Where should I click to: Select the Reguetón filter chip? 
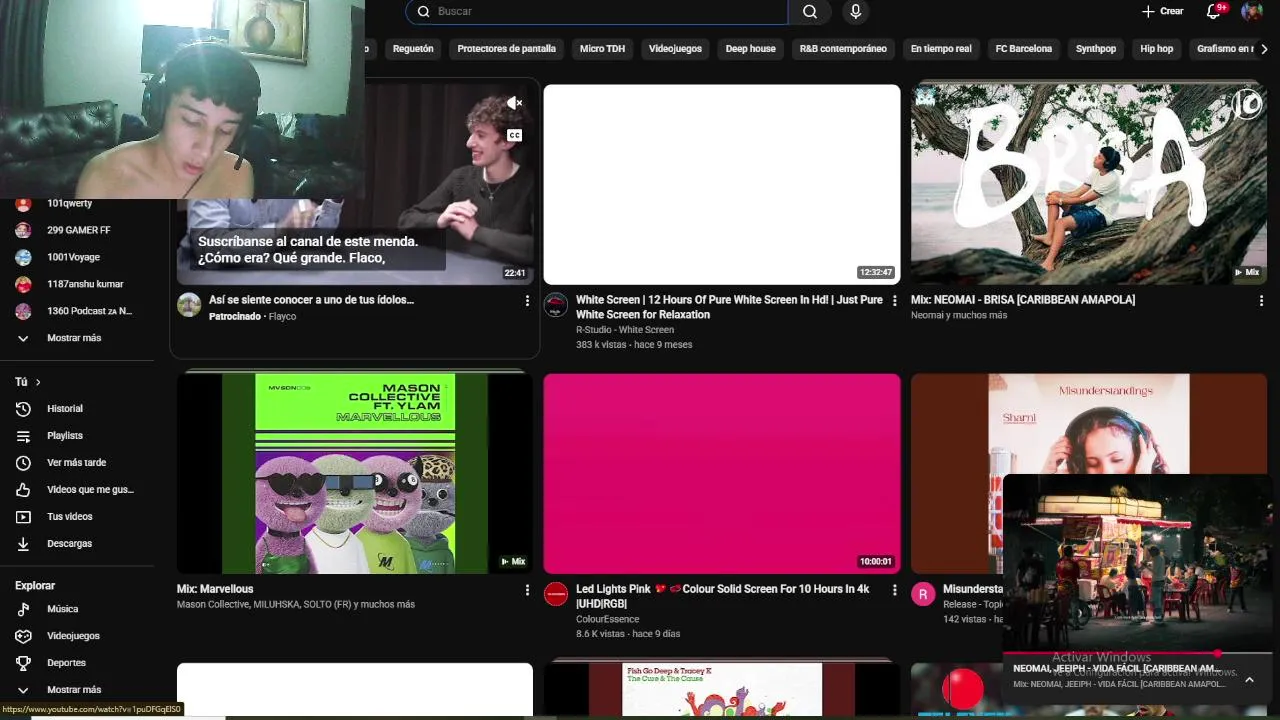click(x=413, y=49)
